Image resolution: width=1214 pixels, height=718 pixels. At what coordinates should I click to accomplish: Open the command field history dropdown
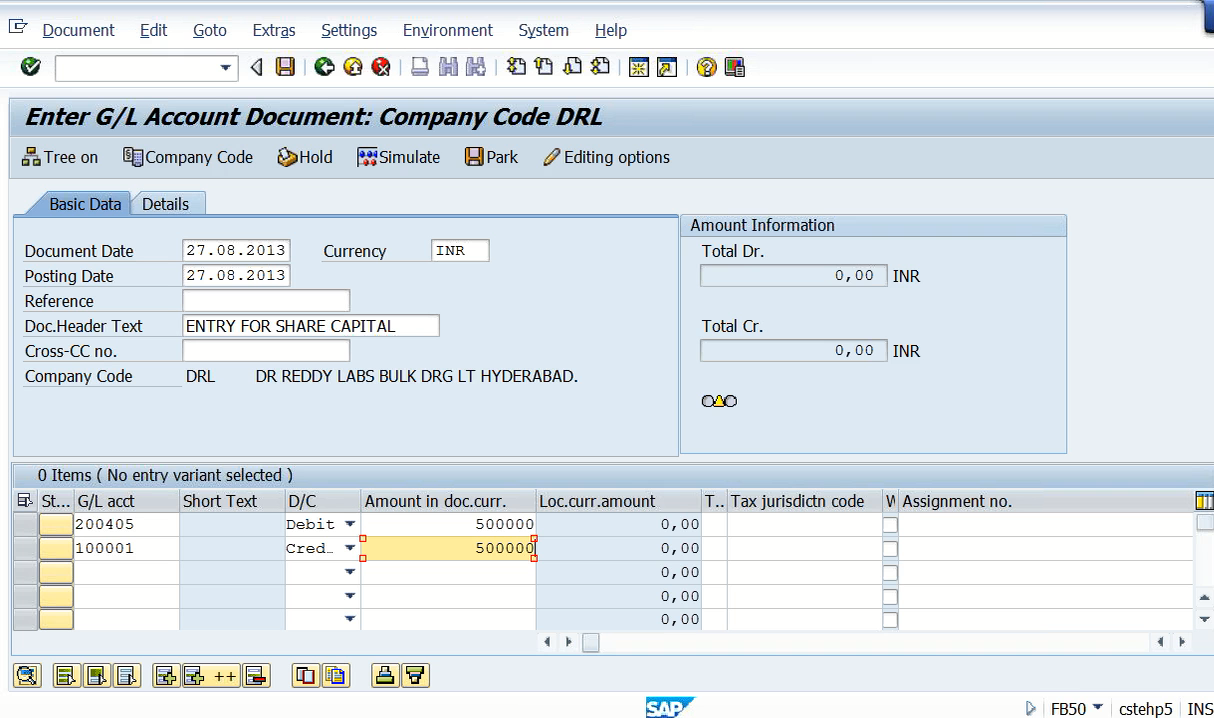click(226, 68)
